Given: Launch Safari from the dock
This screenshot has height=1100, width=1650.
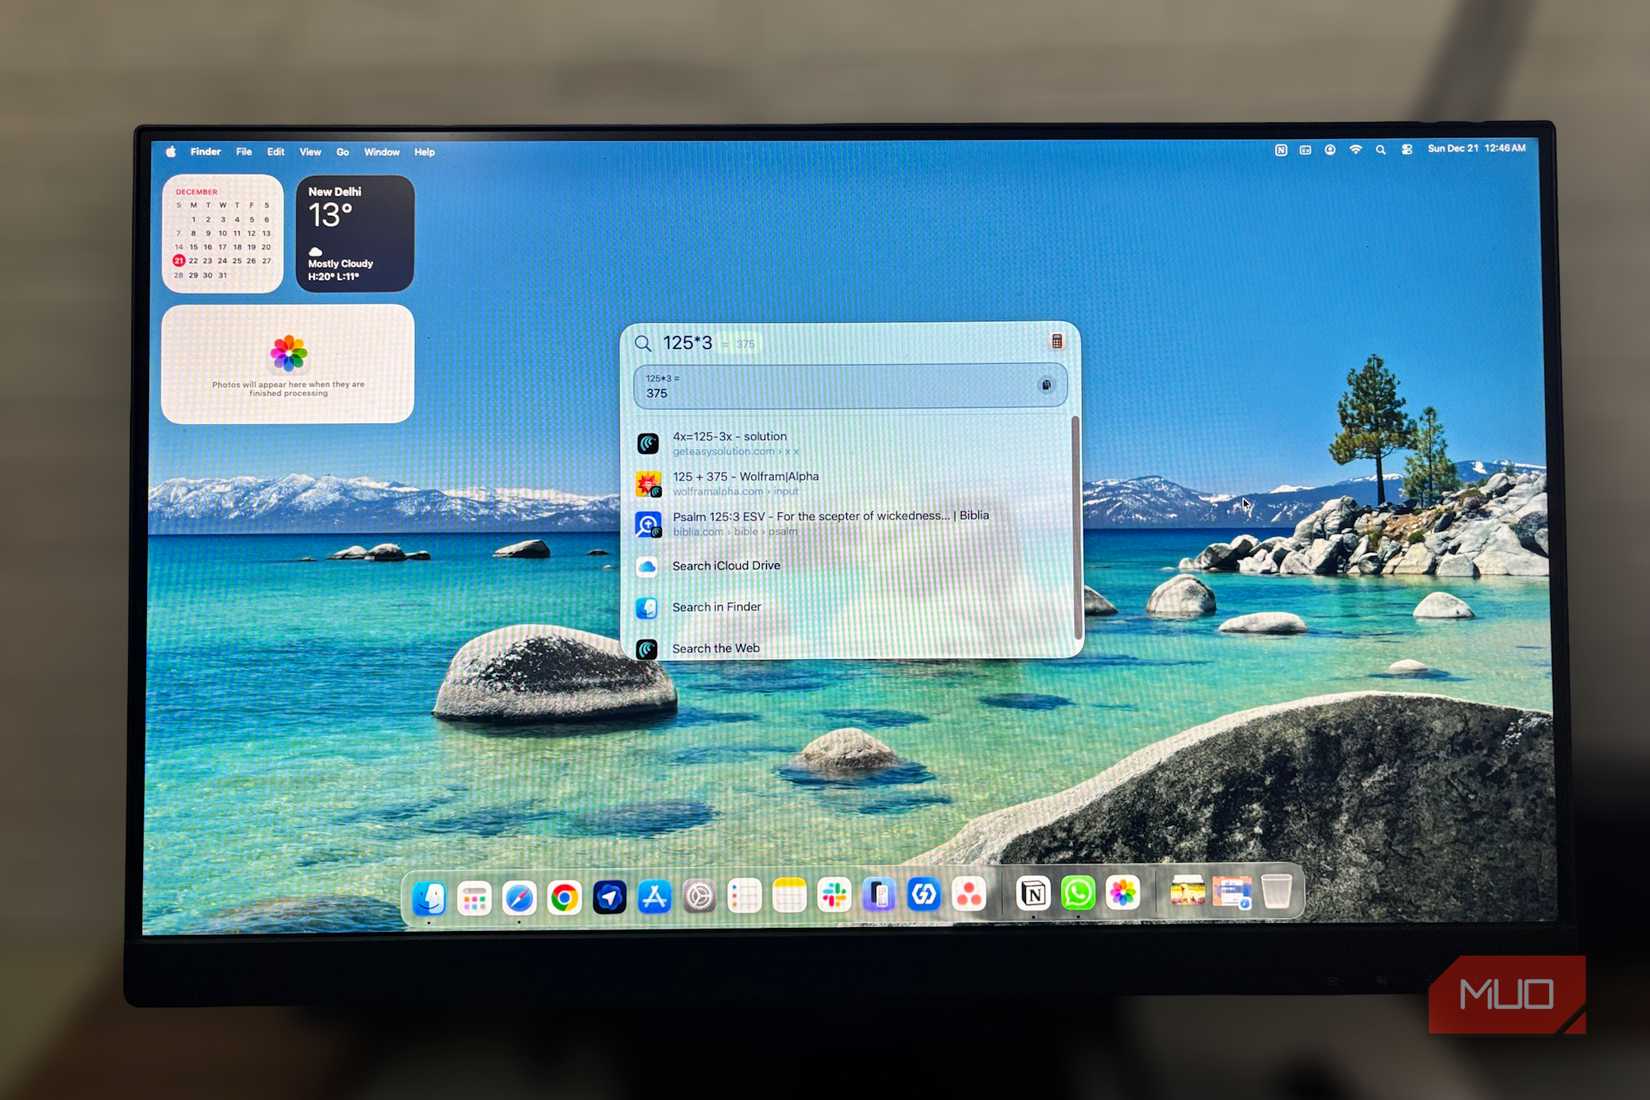Looking at the screenshot, I should (x=519, y=898).
